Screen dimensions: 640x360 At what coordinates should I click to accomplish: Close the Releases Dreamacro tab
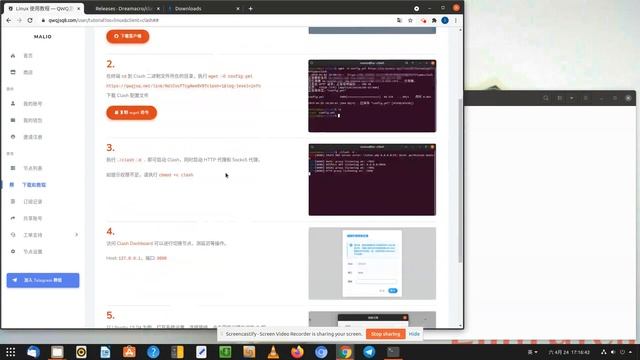(x=158, y=9)
